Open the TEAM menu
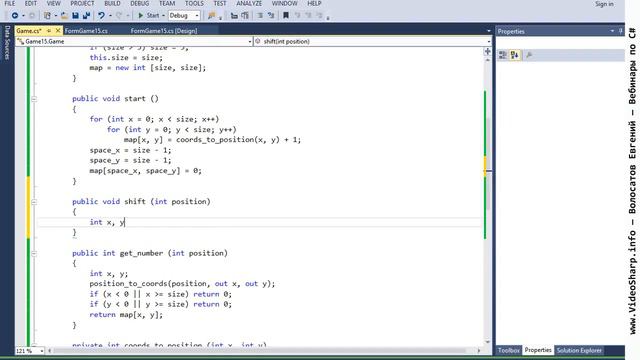This screenshot has width=640, height=360. 167,3
